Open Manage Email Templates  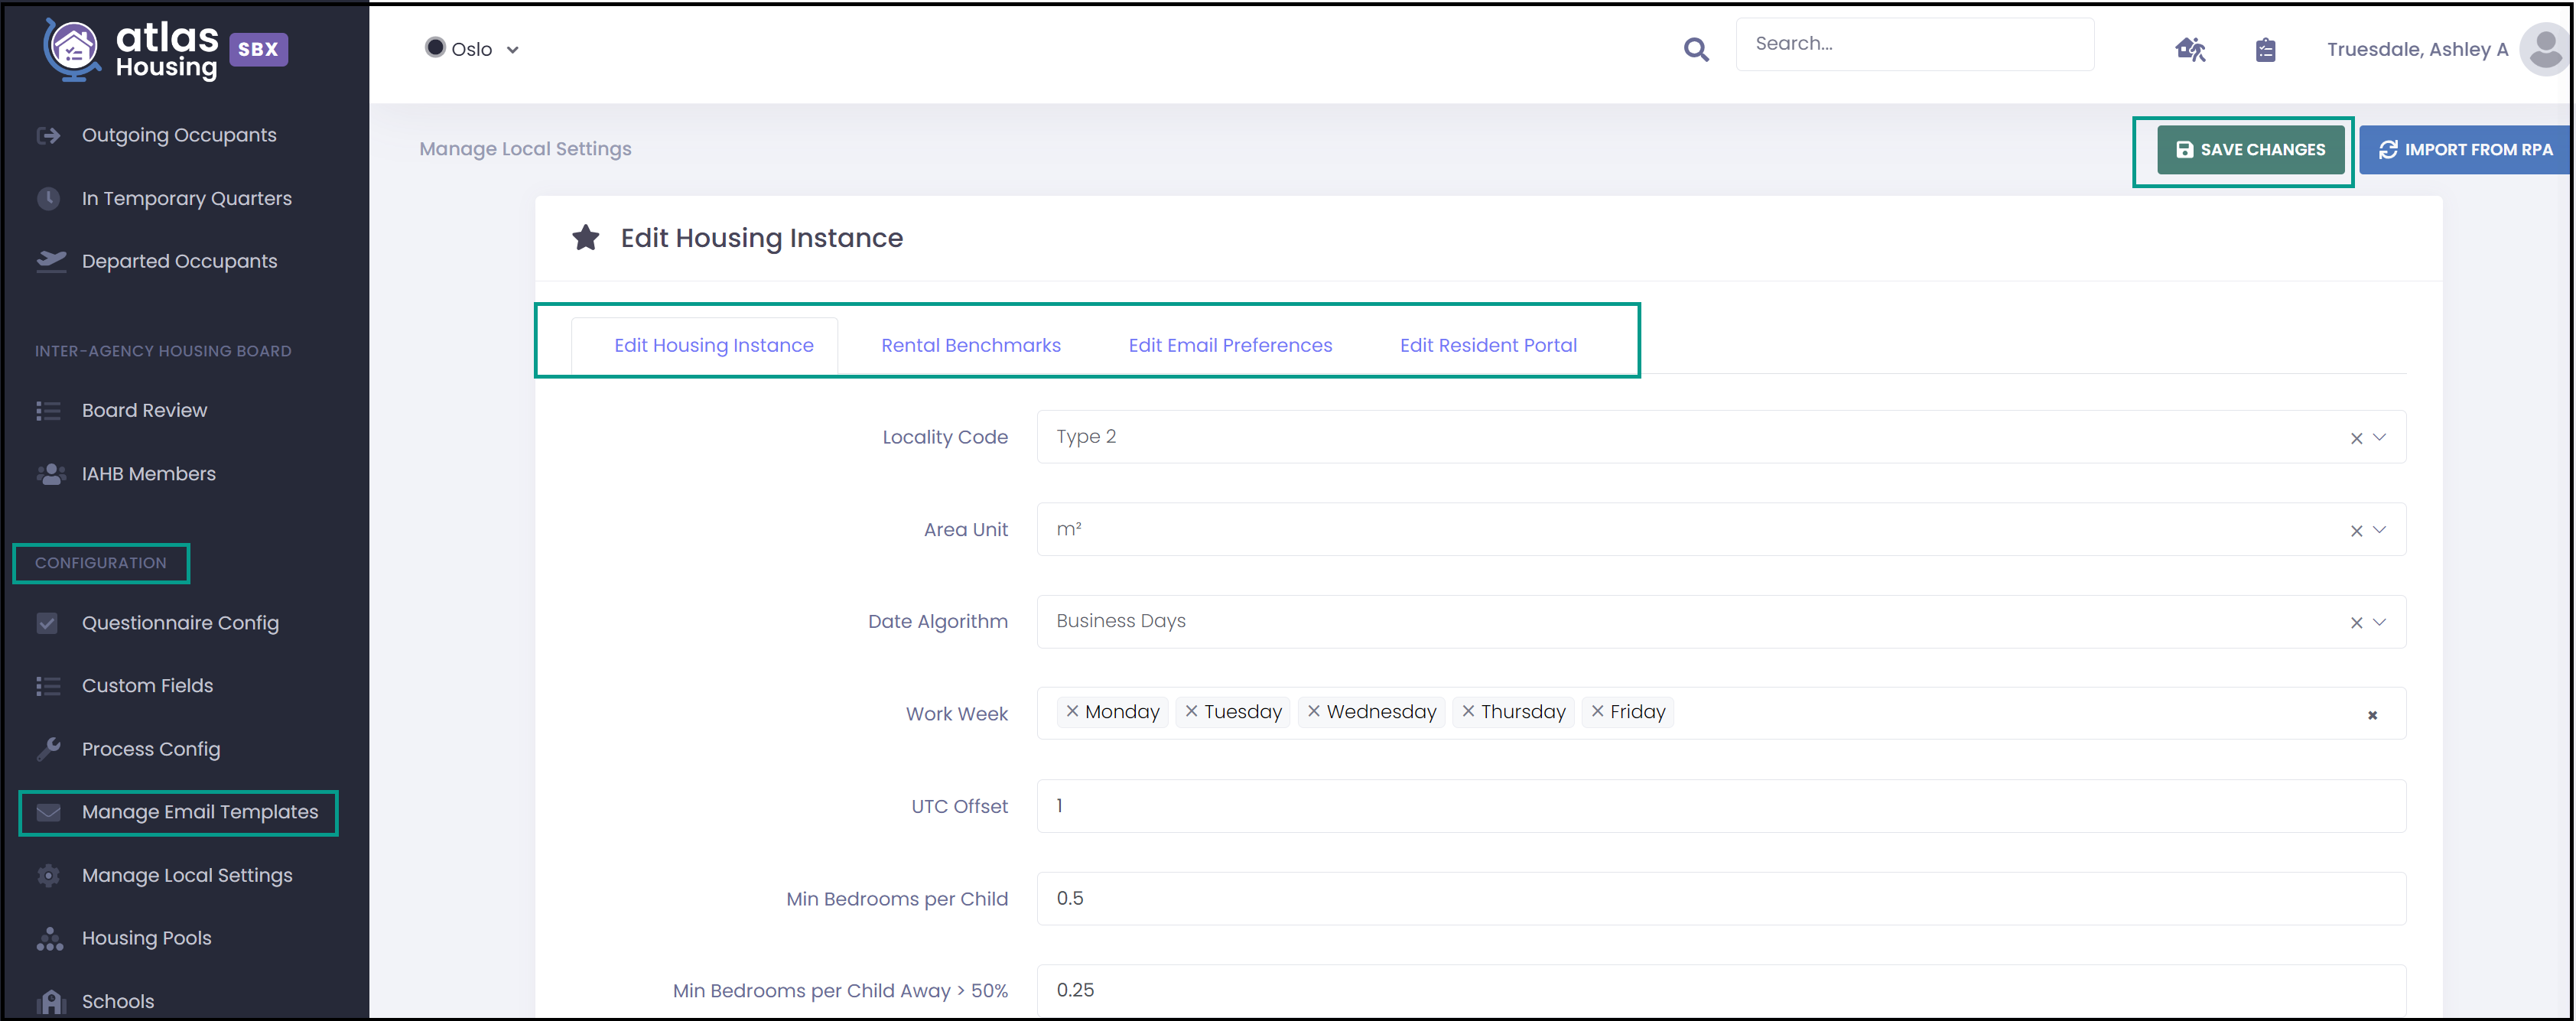click(199, 812)
